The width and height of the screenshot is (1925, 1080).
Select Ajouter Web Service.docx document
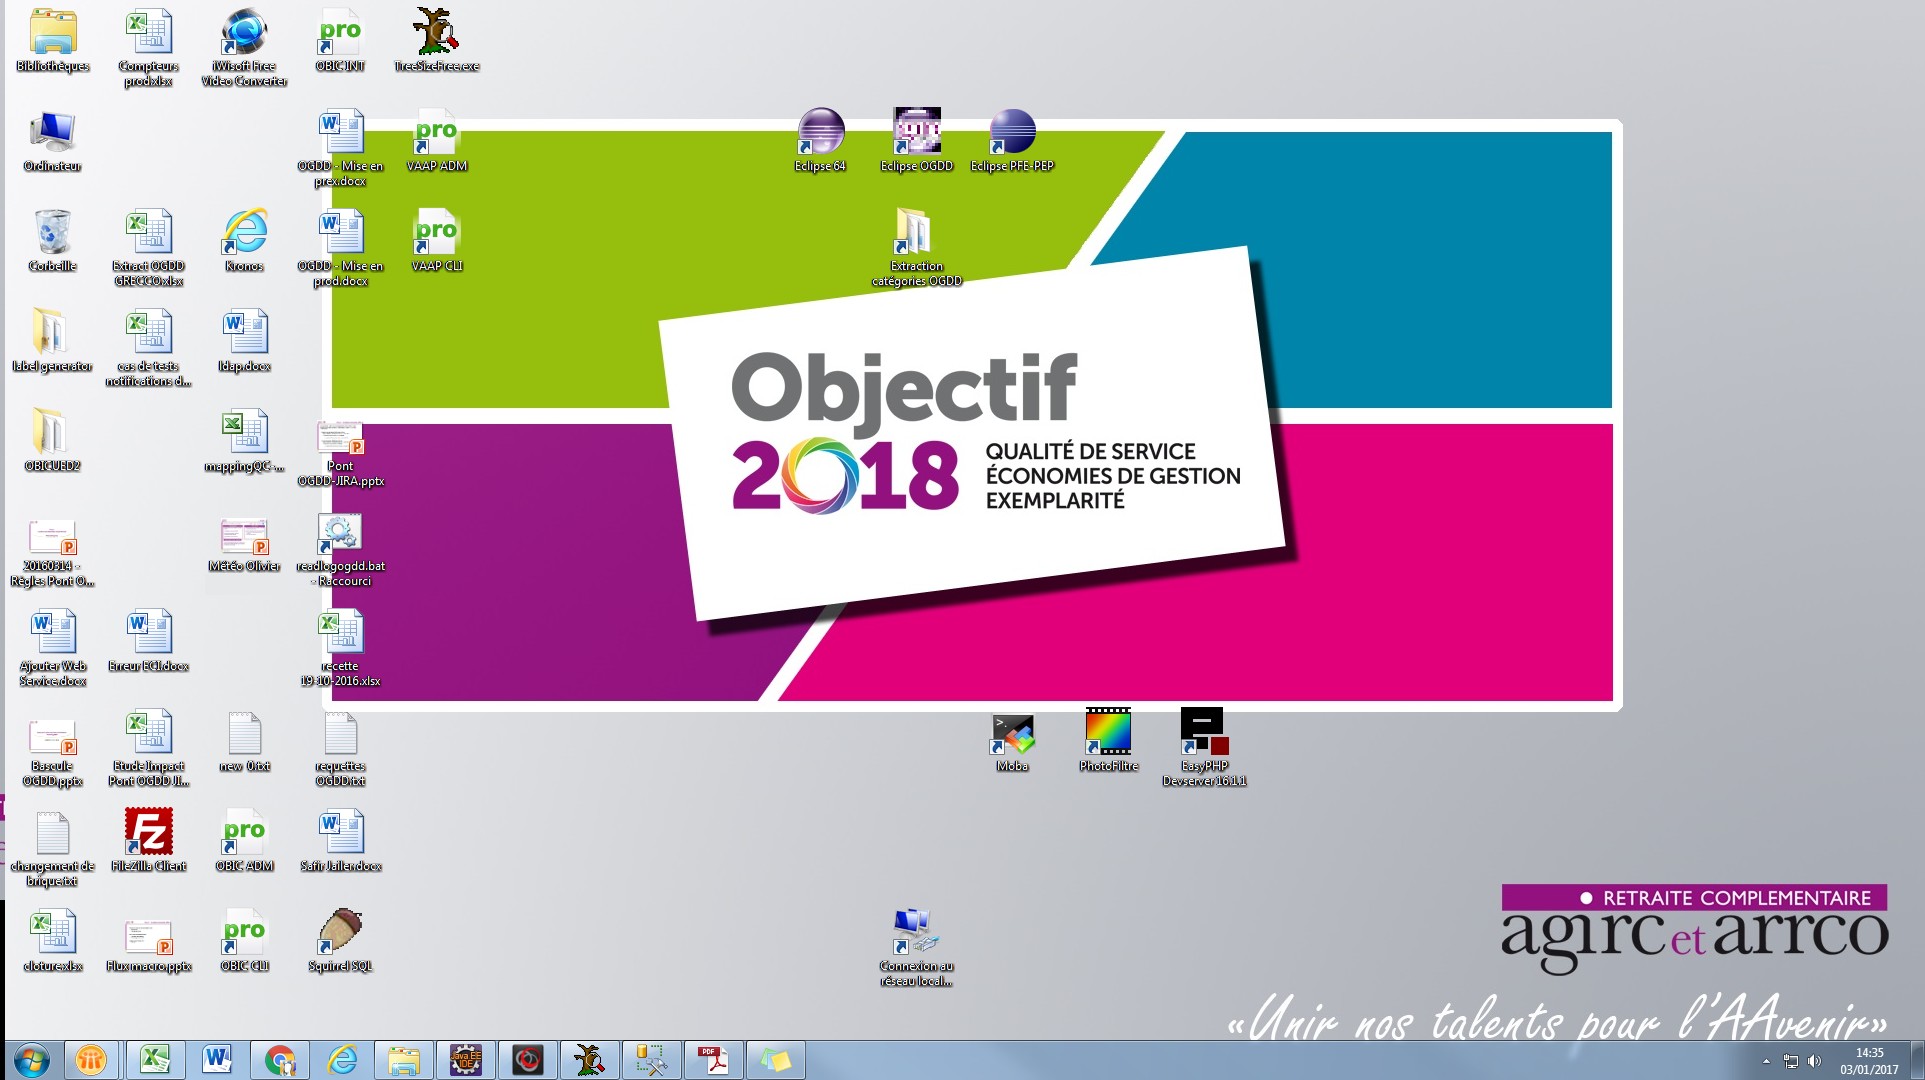point(53,648)
